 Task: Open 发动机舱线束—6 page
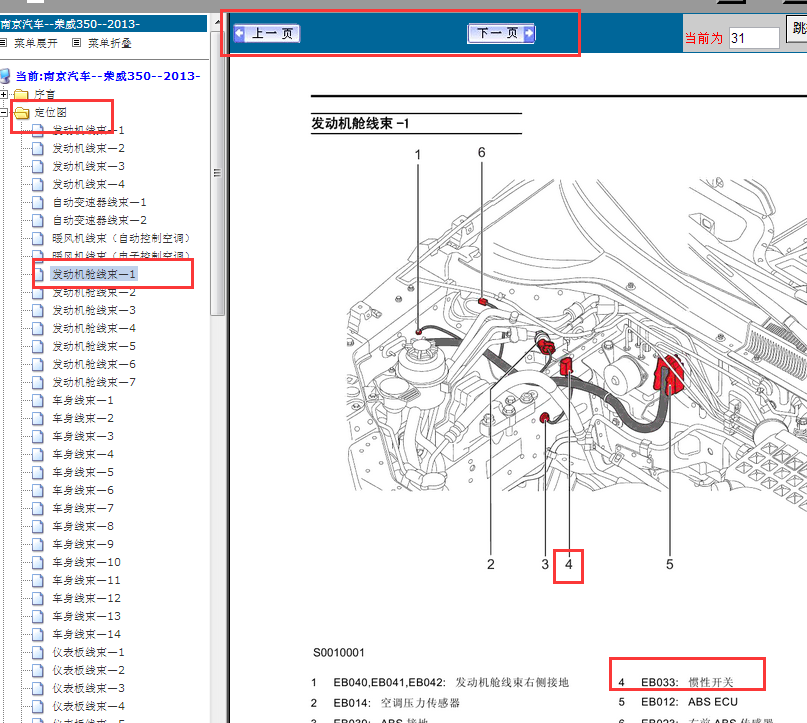coord(94,364)
